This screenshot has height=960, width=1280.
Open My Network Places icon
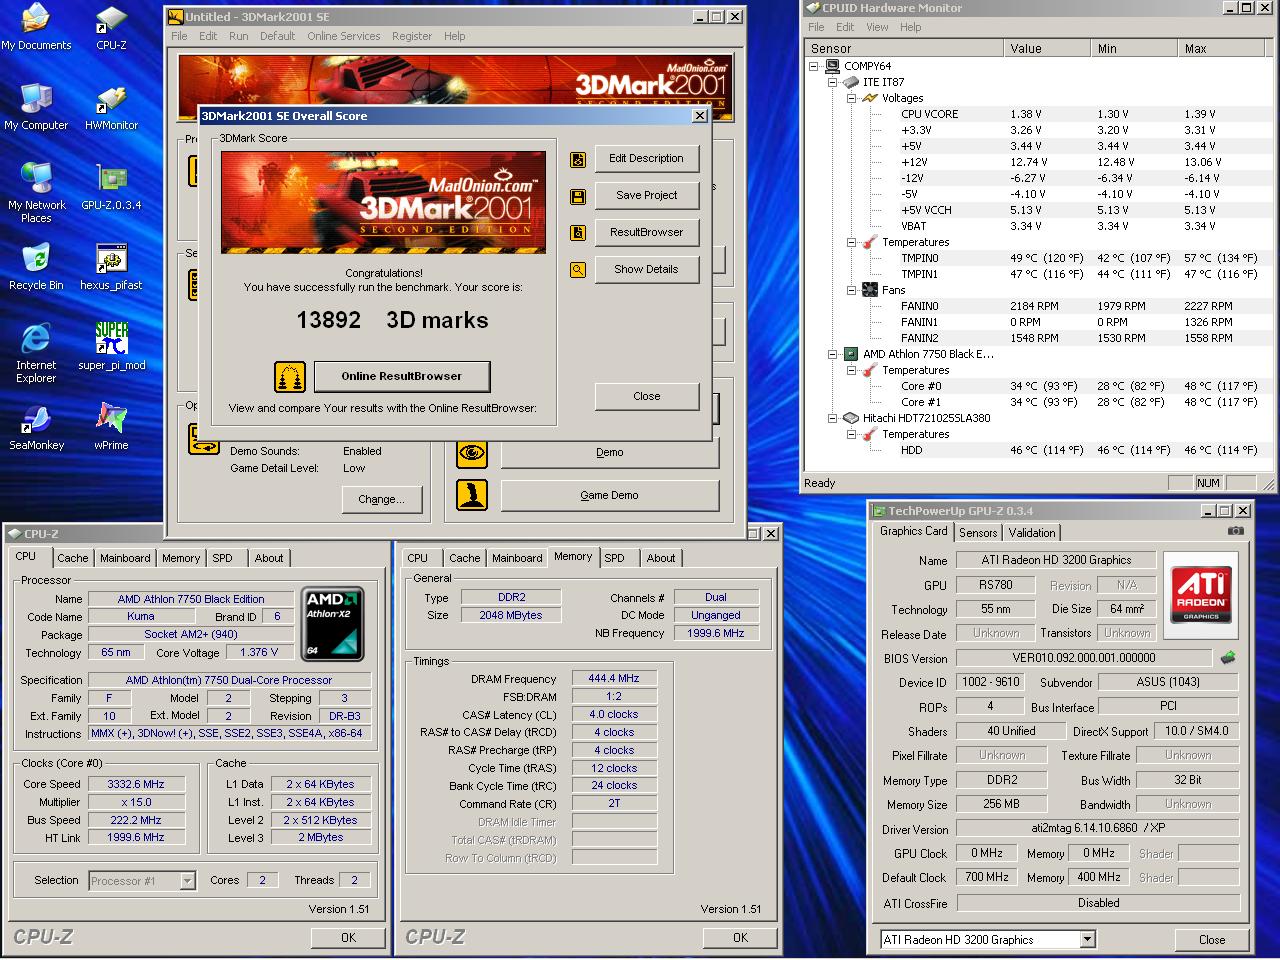[x=36, y=192]
